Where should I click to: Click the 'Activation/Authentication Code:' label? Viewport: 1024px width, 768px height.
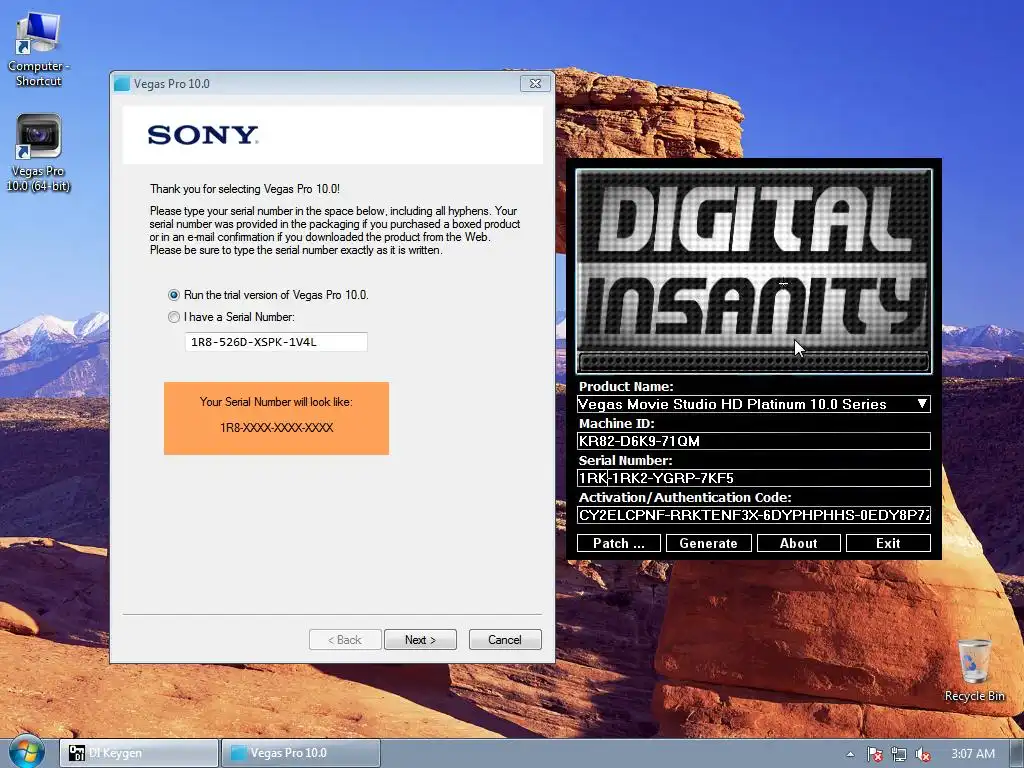(x=685, y=497)
